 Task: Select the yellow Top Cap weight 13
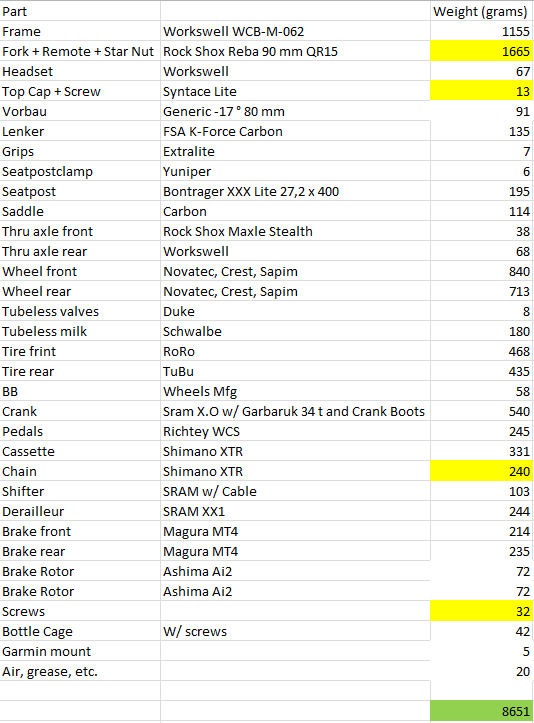tap(481, 91)
